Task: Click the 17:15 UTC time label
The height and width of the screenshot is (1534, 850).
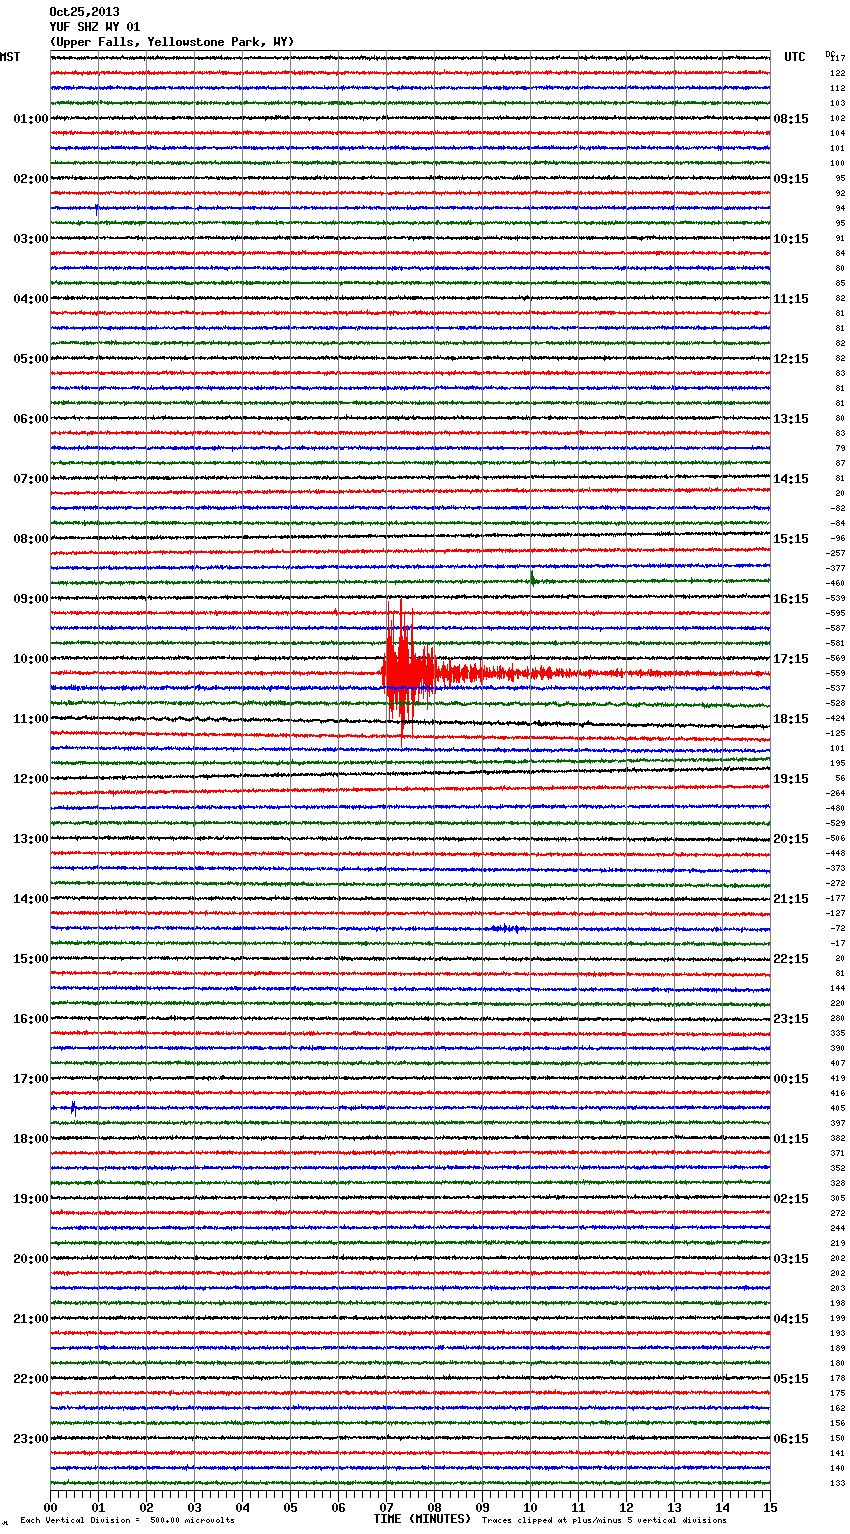Action: [791, 659]
